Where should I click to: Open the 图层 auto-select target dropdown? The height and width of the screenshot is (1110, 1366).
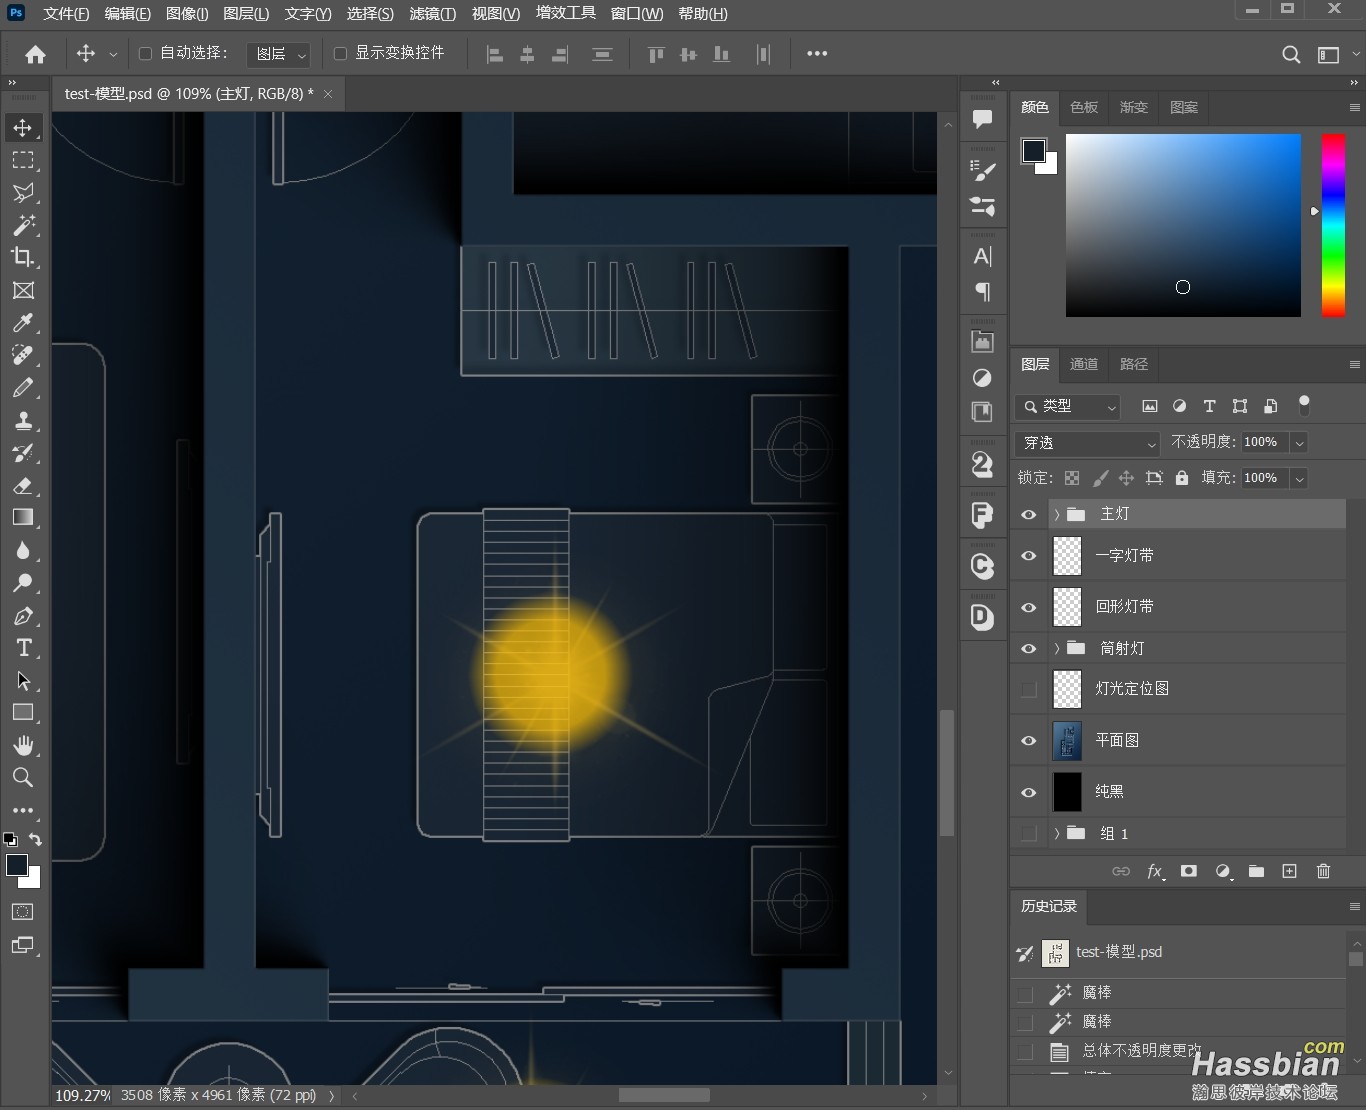278,54
